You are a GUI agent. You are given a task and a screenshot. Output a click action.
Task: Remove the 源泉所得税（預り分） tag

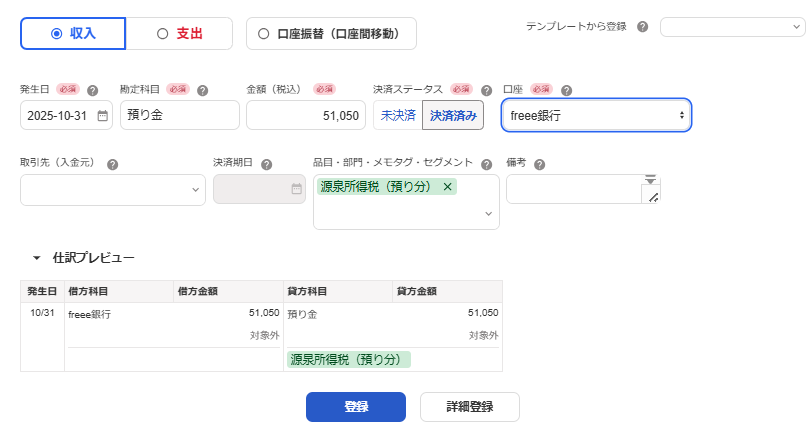click(447, 187)
